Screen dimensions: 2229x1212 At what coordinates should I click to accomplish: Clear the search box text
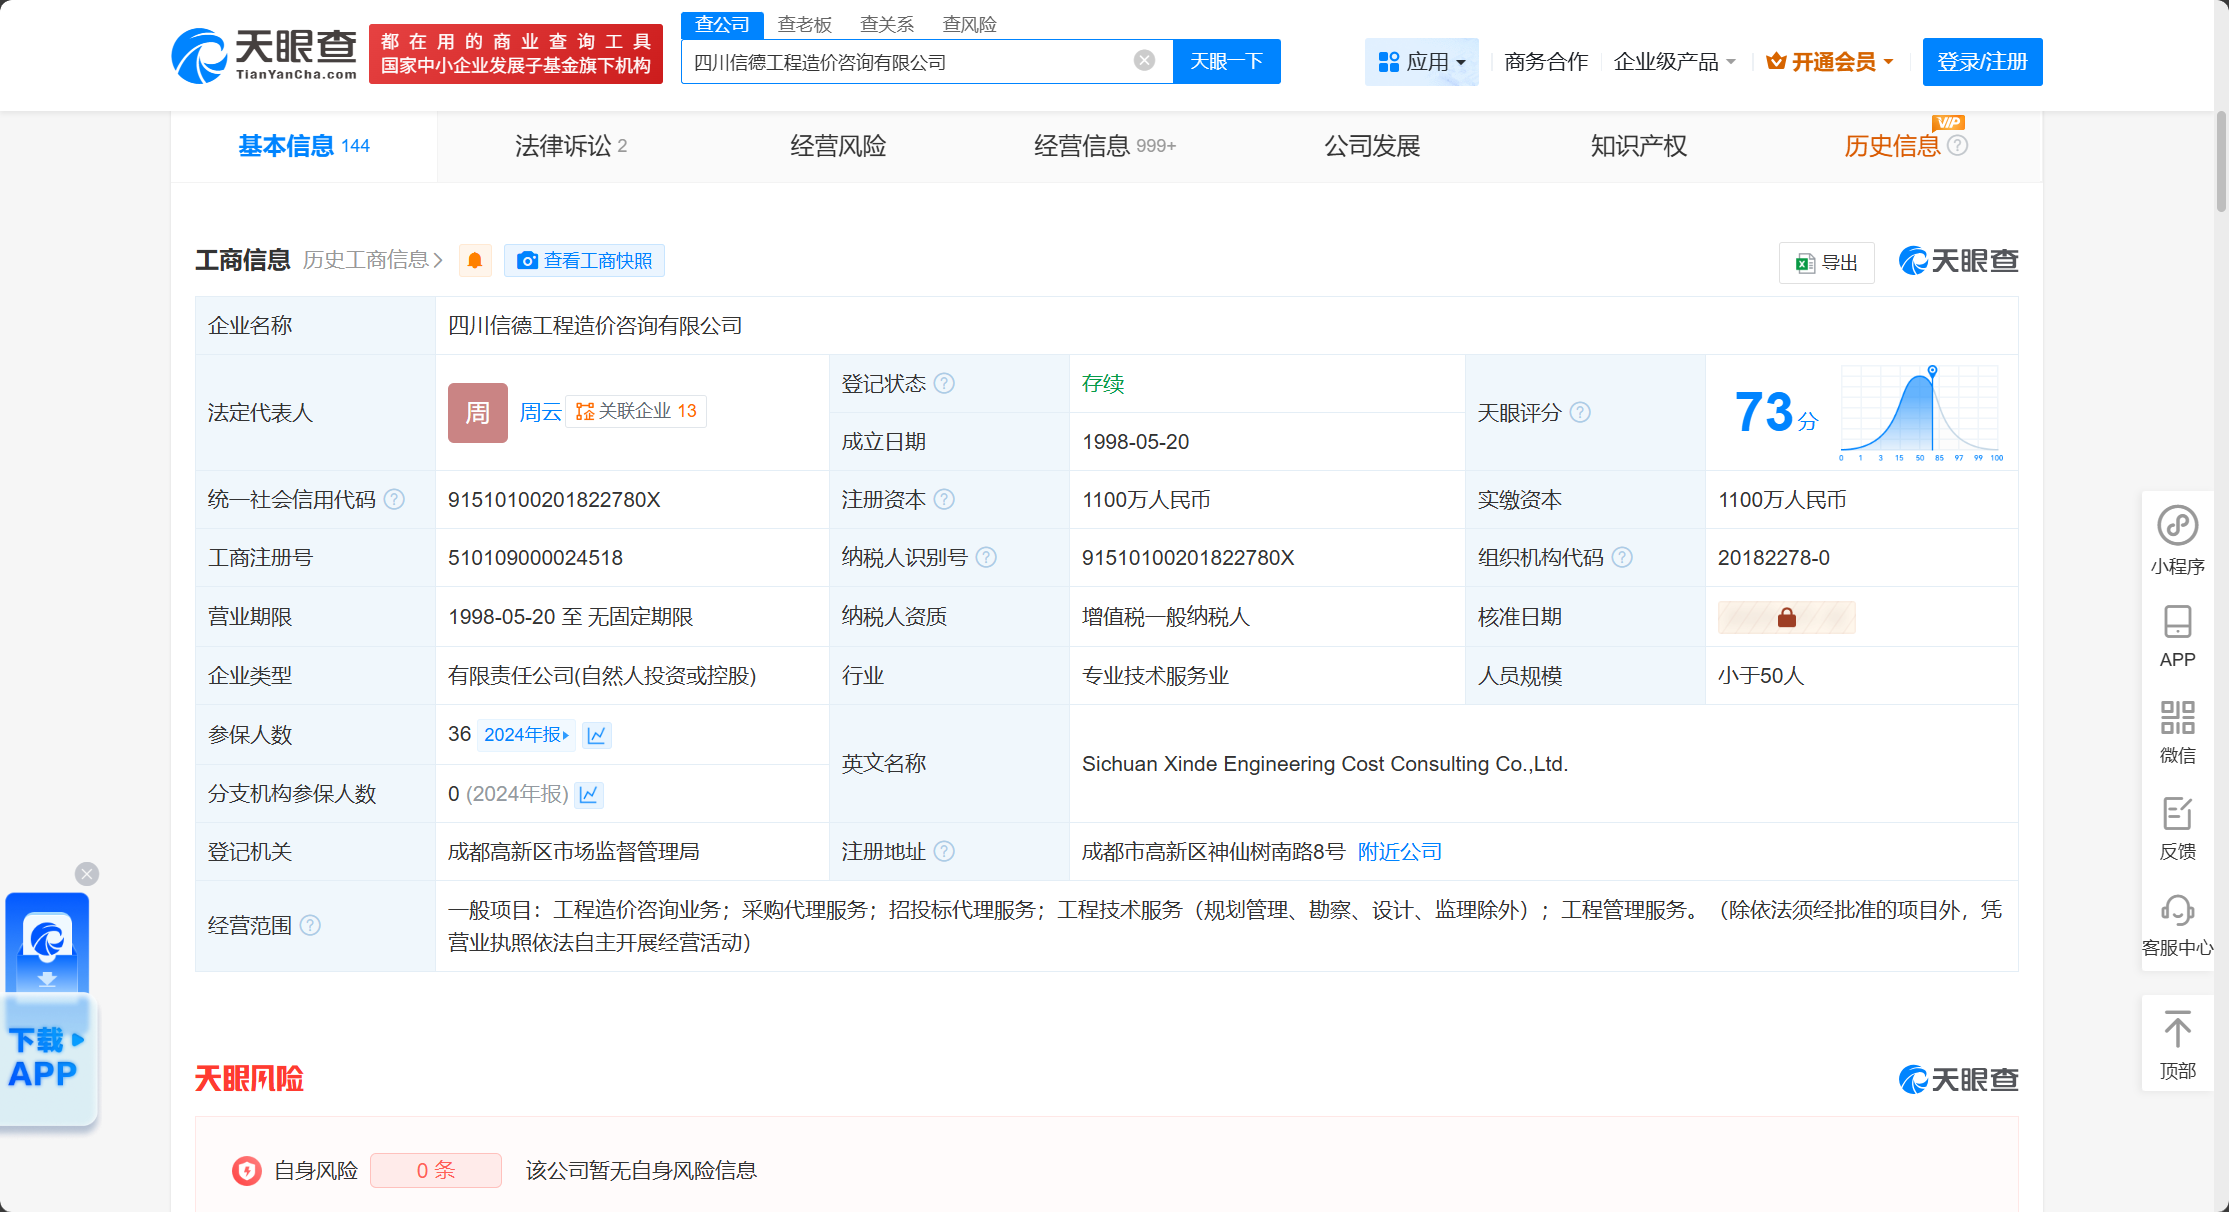click(1144, 61)
